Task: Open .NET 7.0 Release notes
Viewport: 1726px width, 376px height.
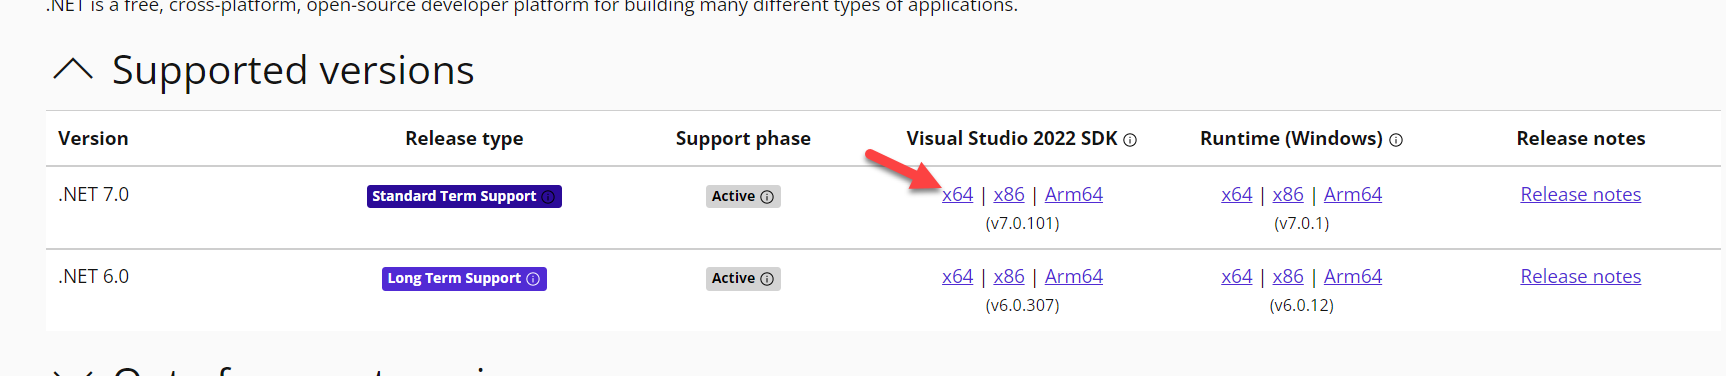Action: click(x=1581, y=195)
